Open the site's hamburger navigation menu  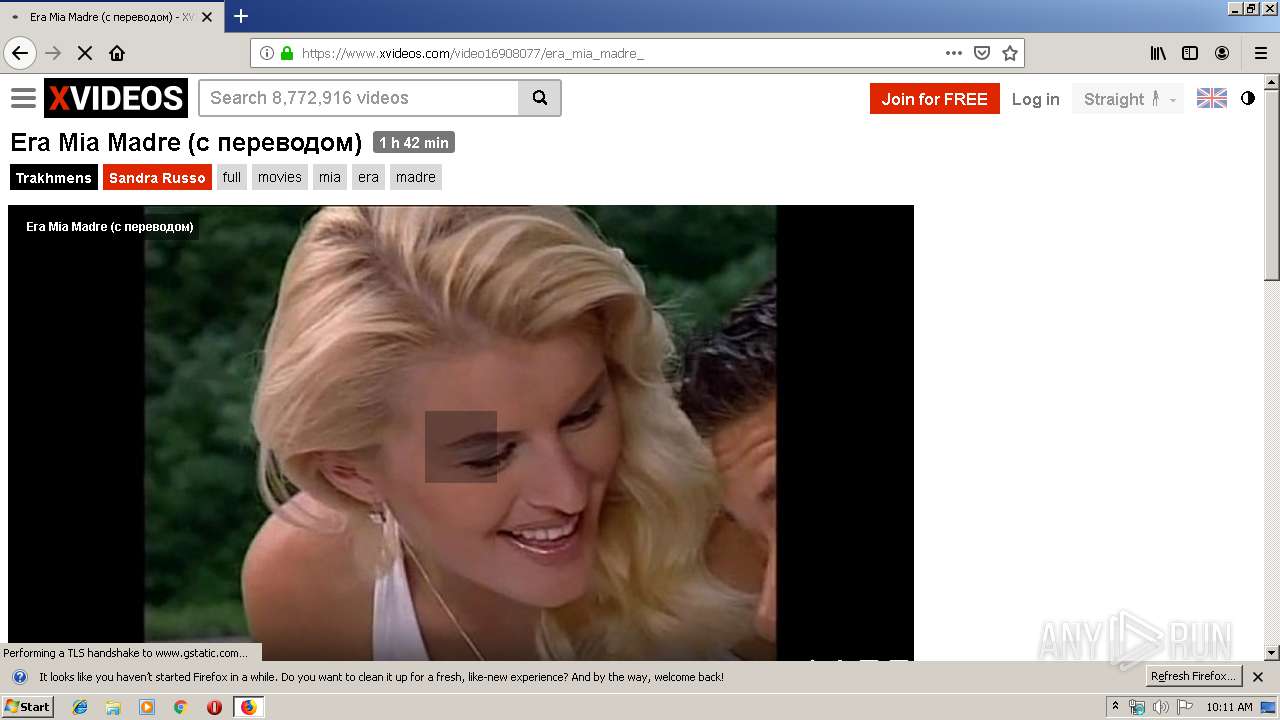(x=23, y=98)
